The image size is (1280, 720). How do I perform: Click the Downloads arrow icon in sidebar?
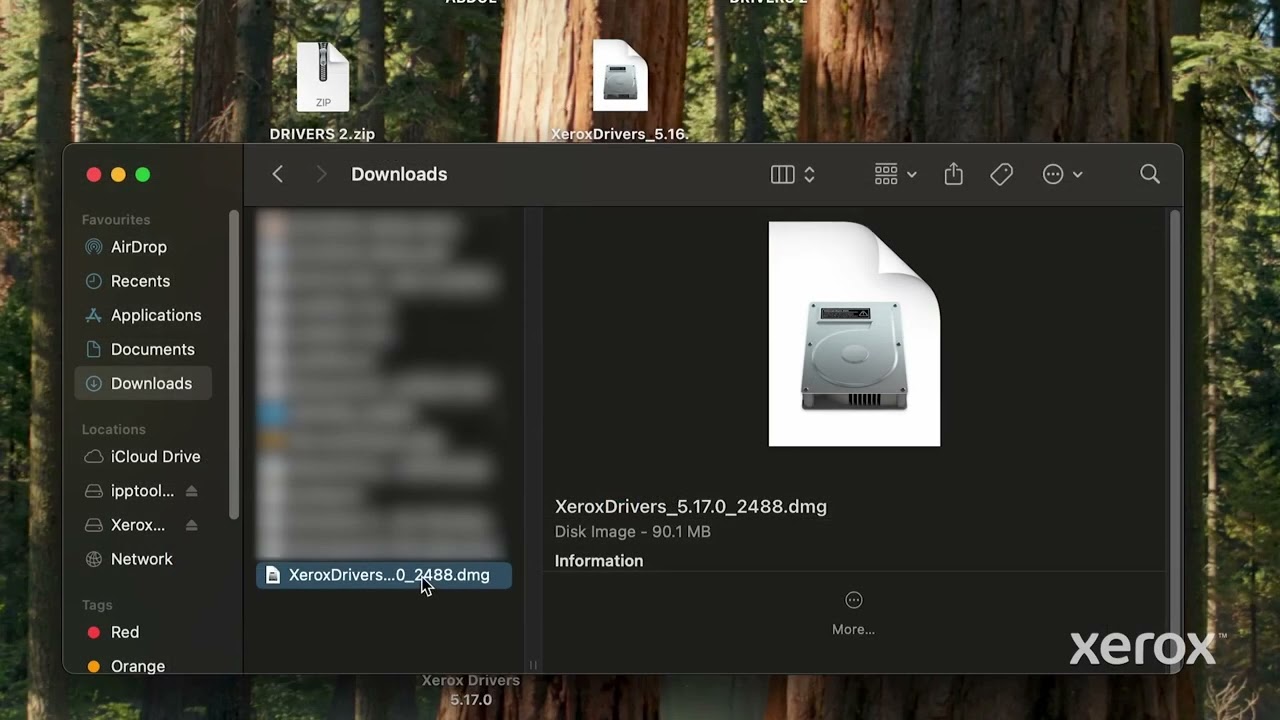(x=94, y=383)
